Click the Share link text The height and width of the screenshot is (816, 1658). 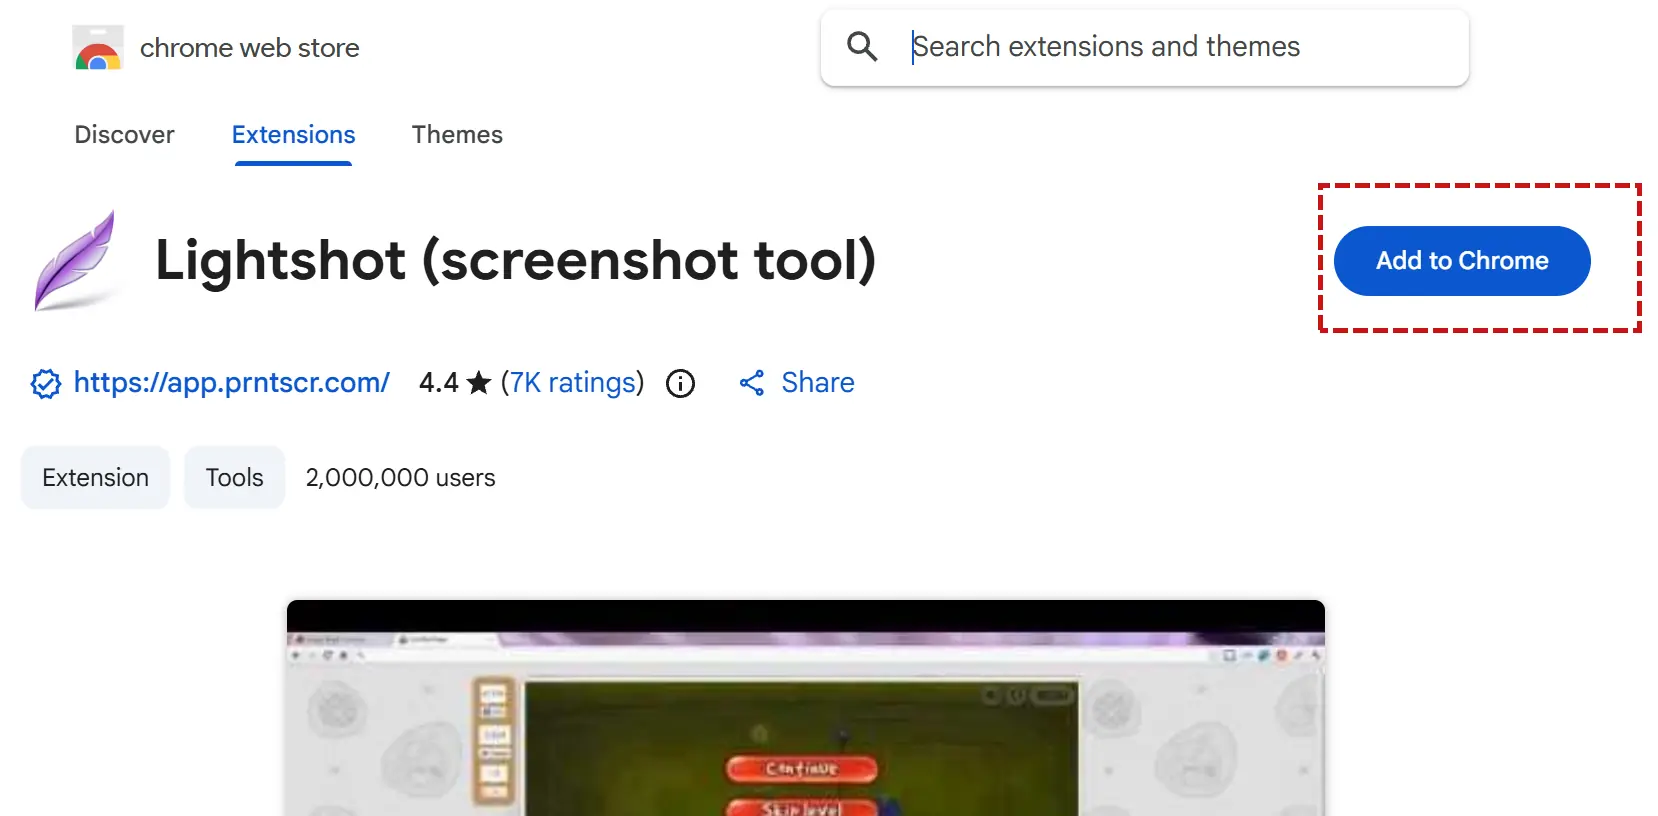[818, 383]
